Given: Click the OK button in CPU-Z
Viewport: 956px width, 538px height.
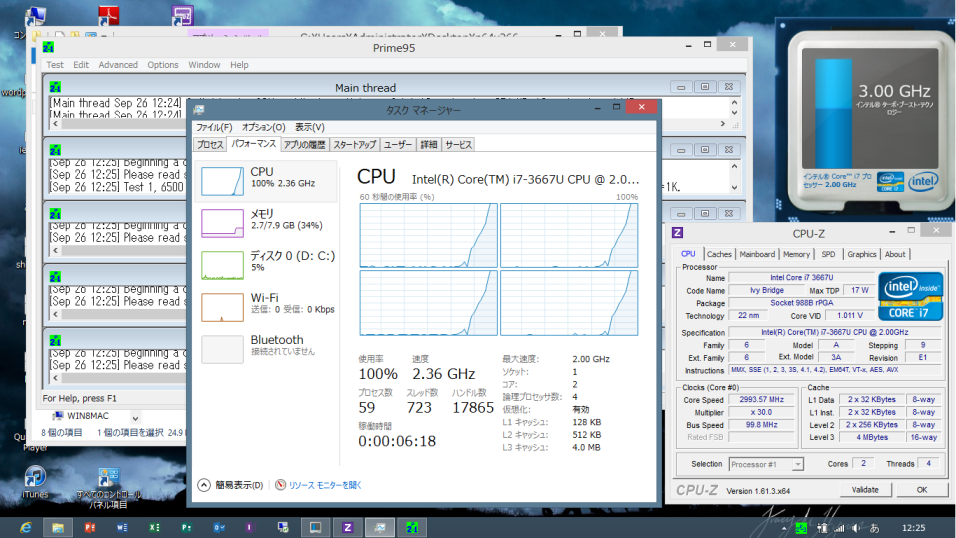Looking at the screenshot, I should [x=922, y=490].
